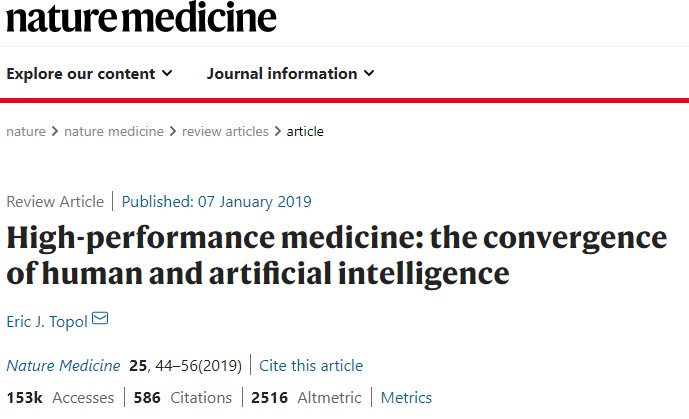
Task: Click 'Cite this article' link
Action: click(311, 365)
